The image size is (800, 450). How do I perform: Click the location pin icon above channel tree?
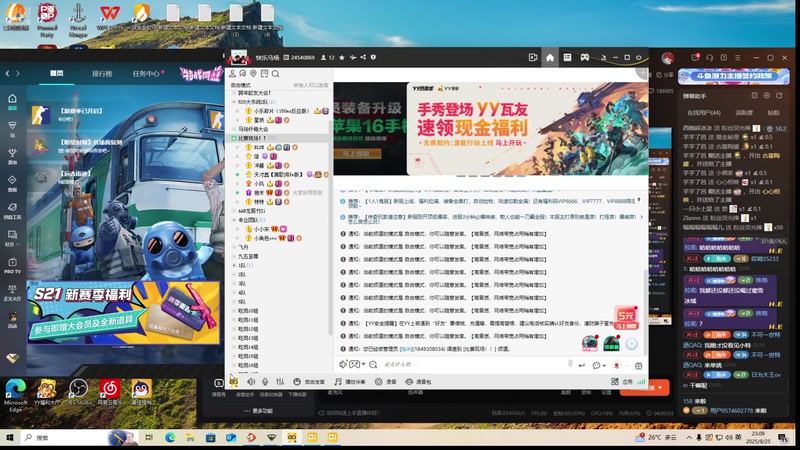point(253,74)
